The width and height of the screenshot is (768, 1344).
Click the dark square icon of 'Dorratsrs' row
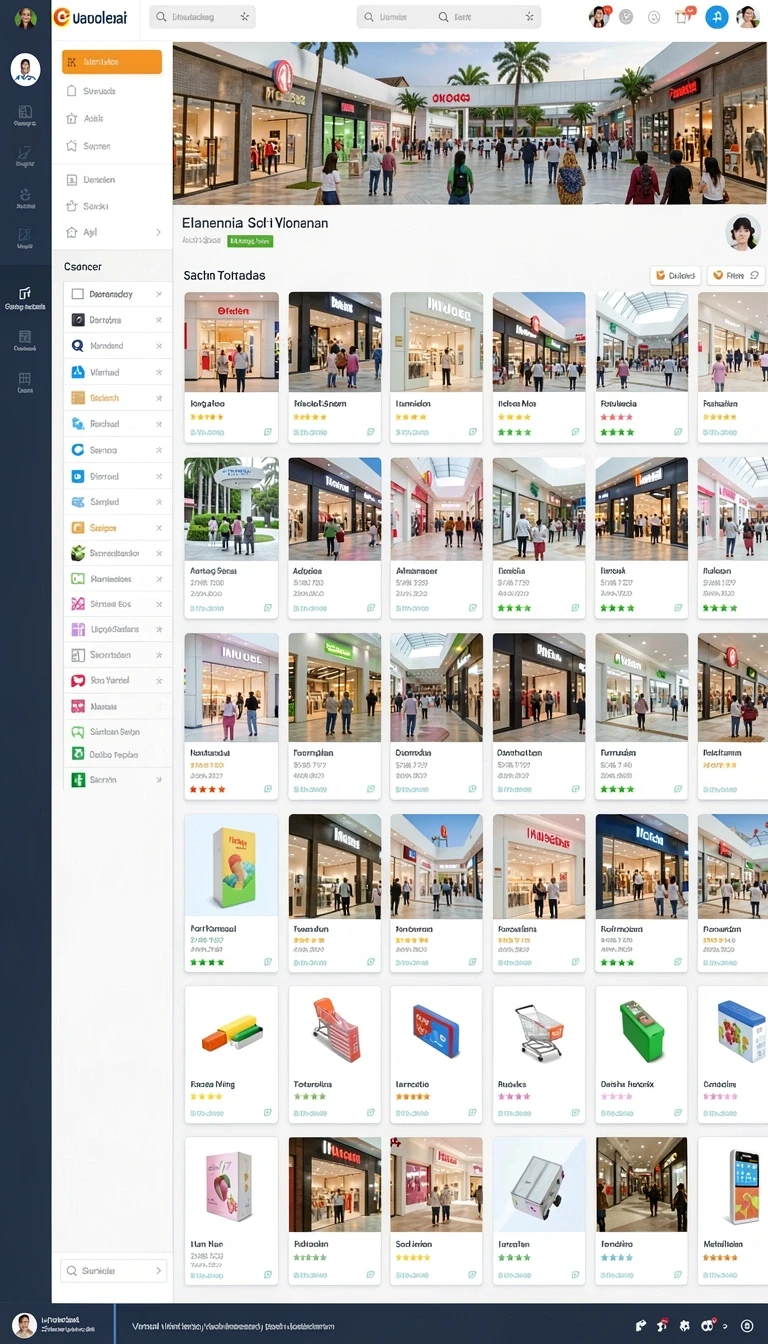click(x=78, y=320)
